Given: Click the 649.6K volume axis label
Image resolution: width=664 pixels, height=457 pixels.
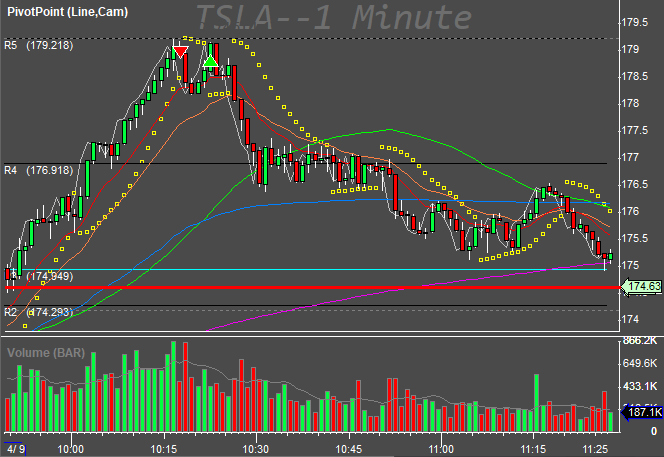Looking at the screenshot, I should click(x=639, y=363).
